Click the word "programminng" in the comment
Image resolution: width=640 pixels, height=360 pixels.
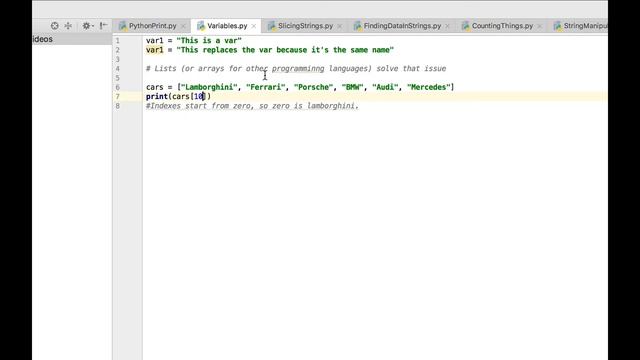click(298, 69)
